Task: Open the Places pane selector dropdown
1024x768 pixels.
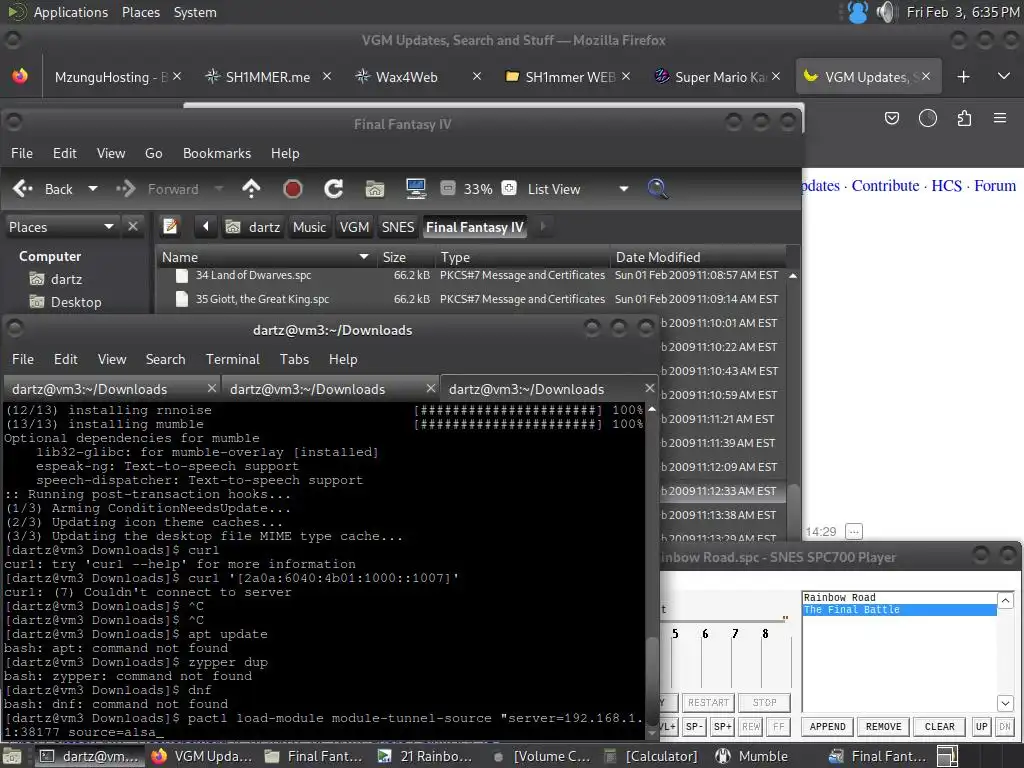Action: 61,227
